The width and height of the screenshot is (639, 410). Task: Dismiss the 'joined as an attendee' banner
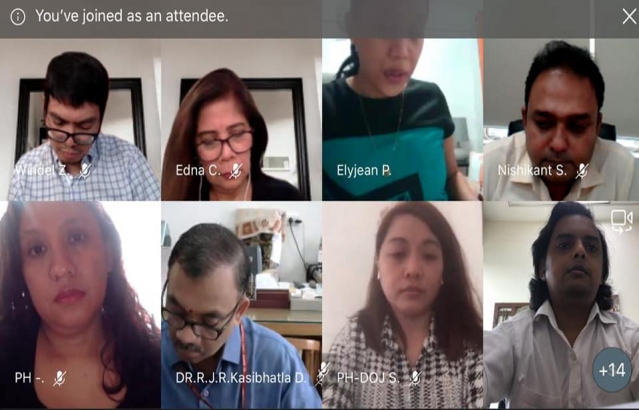click(x=629, y=17)
